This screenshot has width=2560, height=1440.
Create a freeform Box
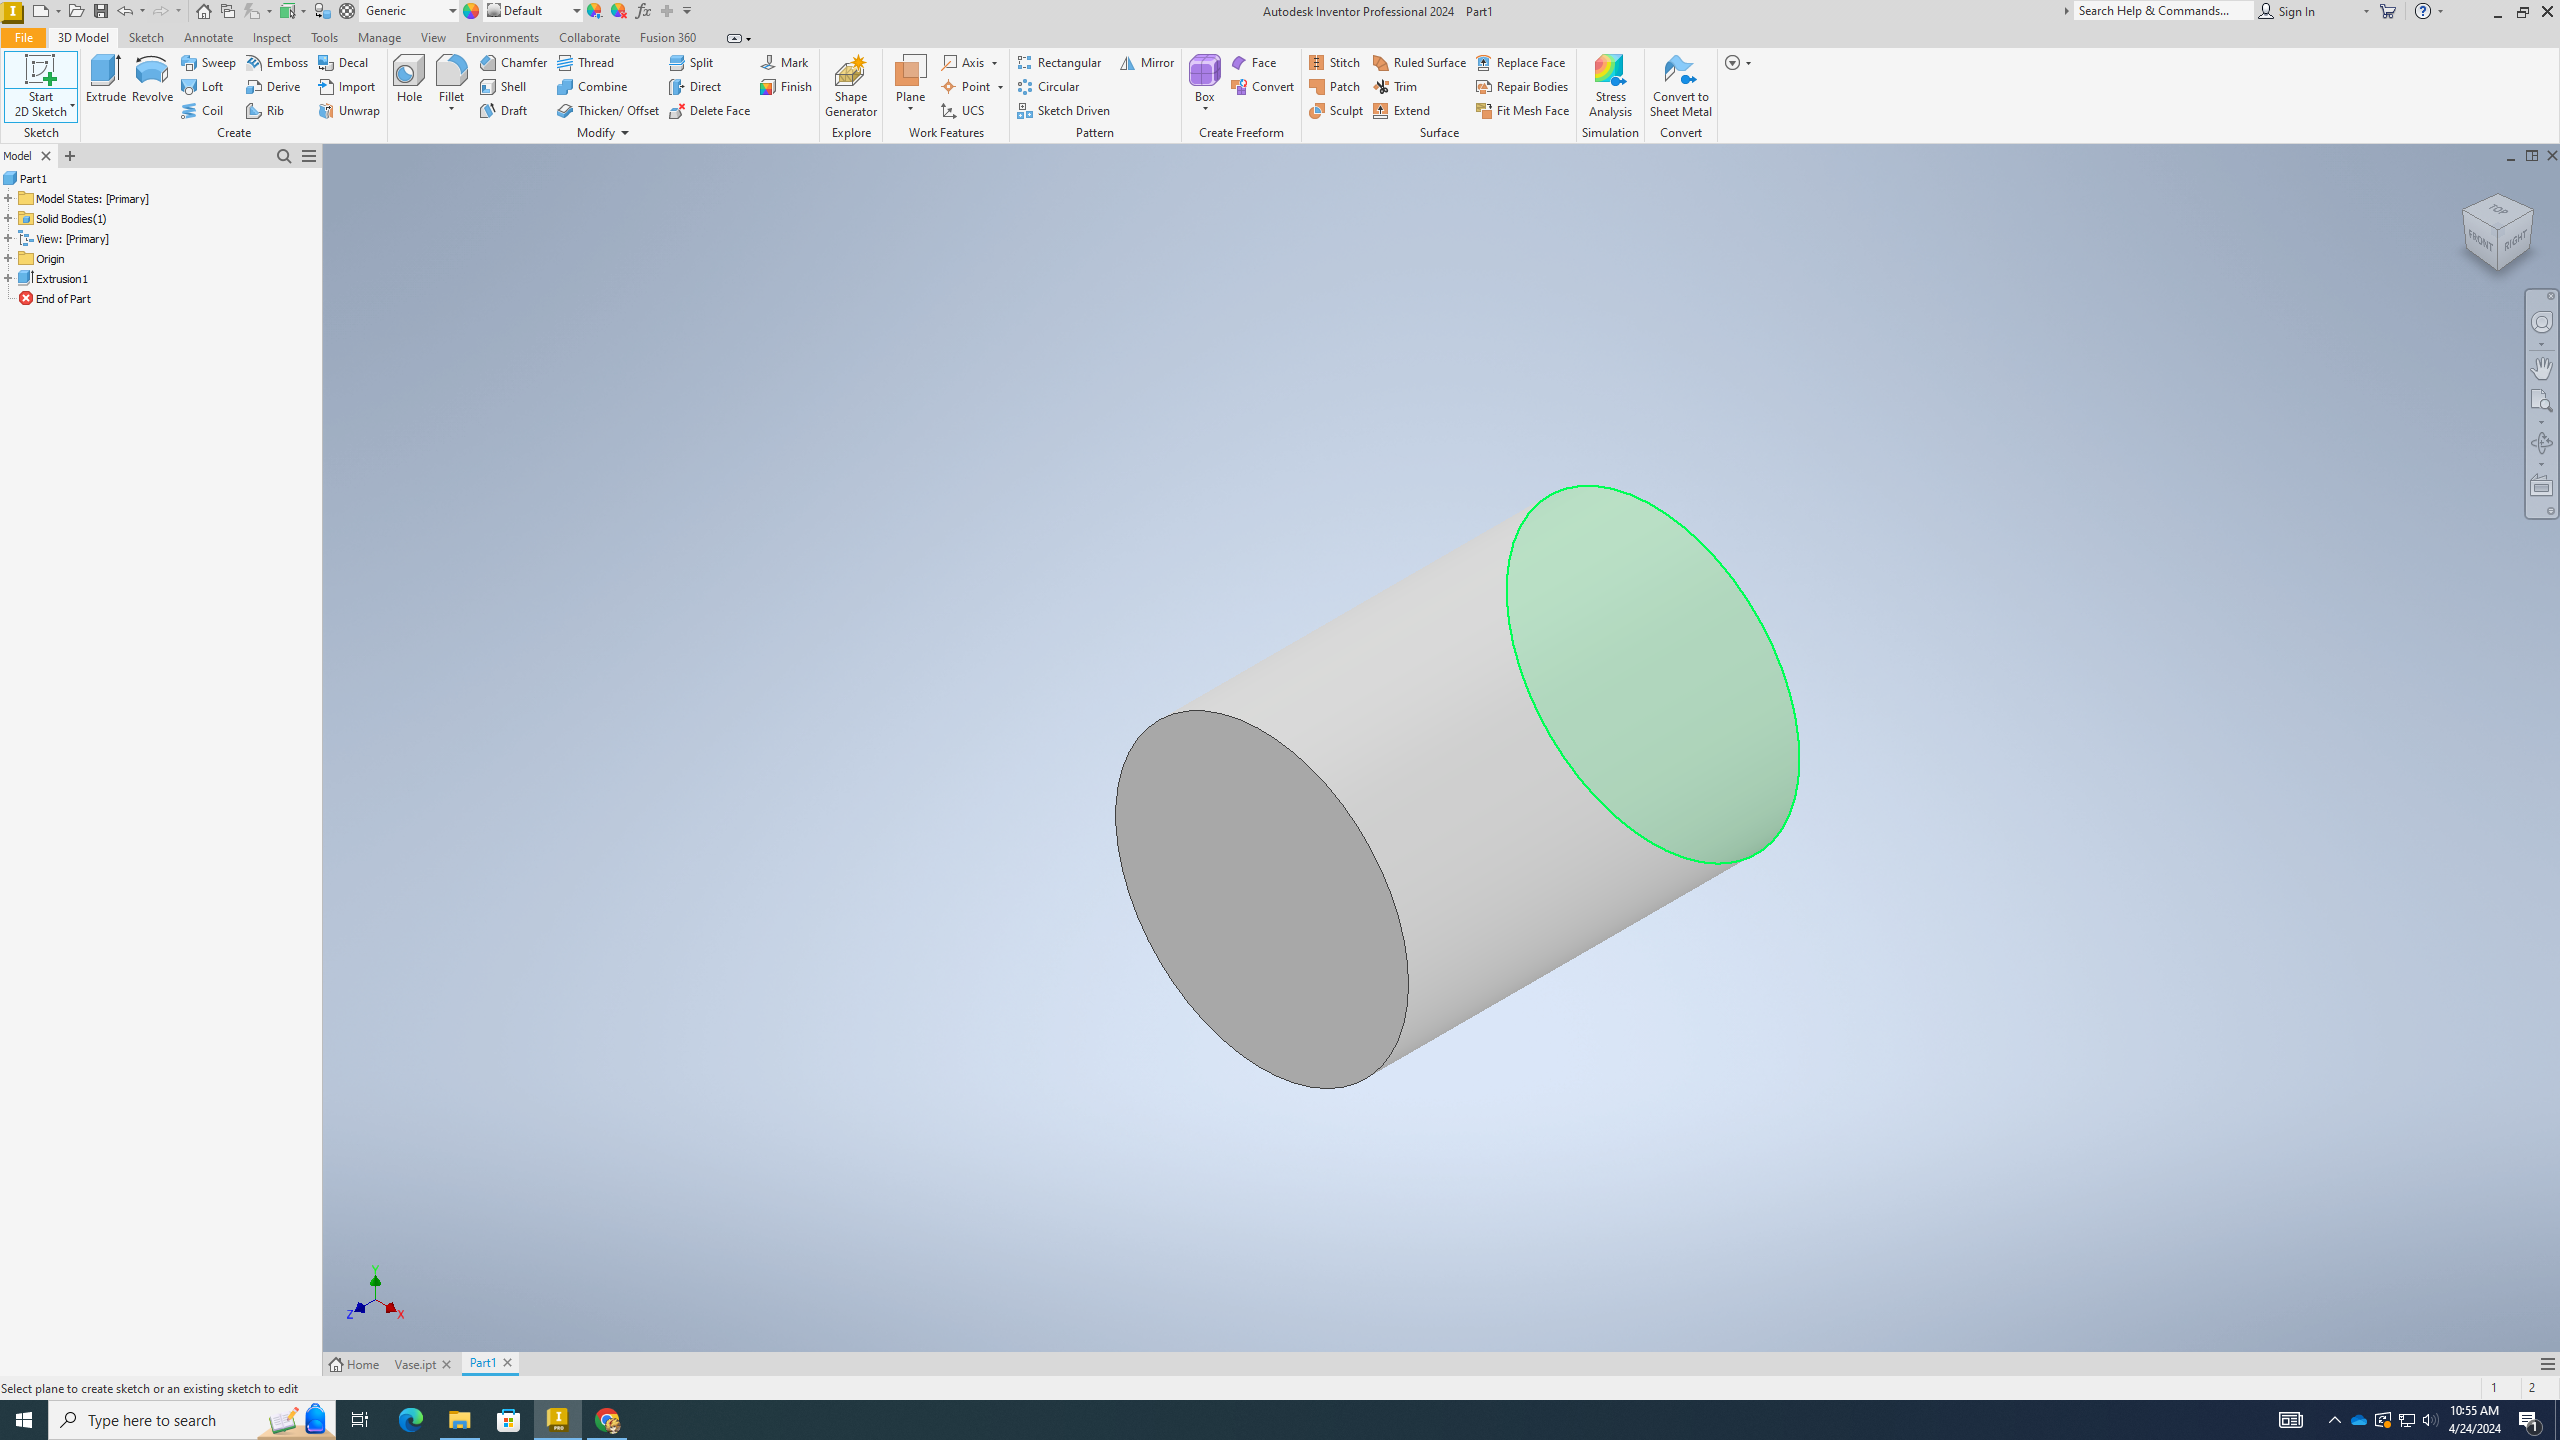point(1204,79)
